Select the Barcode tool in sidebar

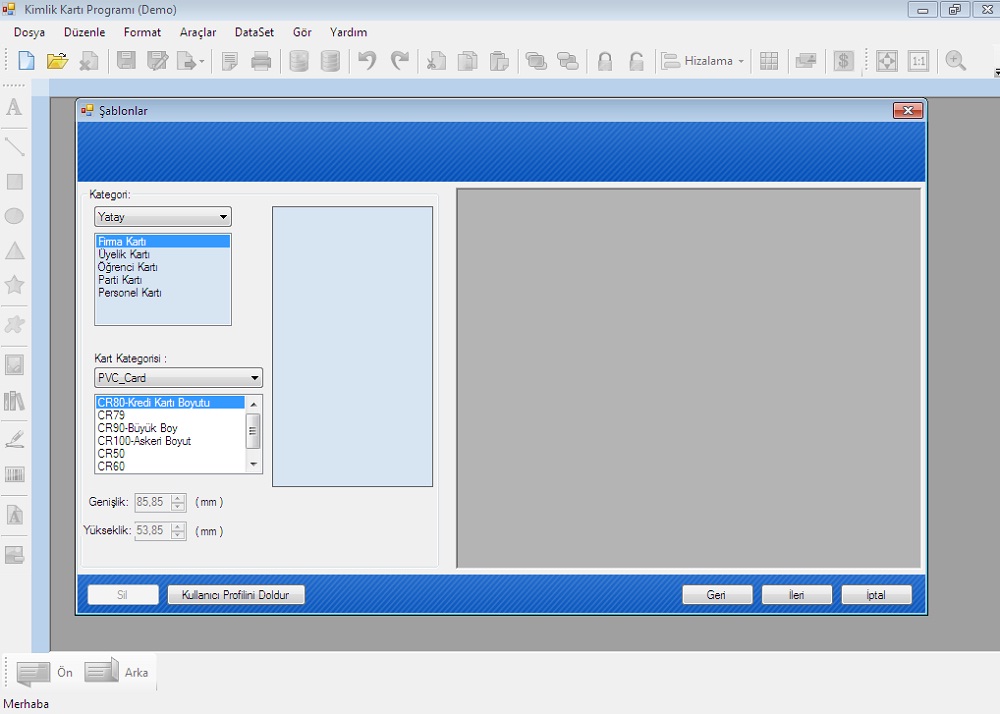tap(14, 474)
